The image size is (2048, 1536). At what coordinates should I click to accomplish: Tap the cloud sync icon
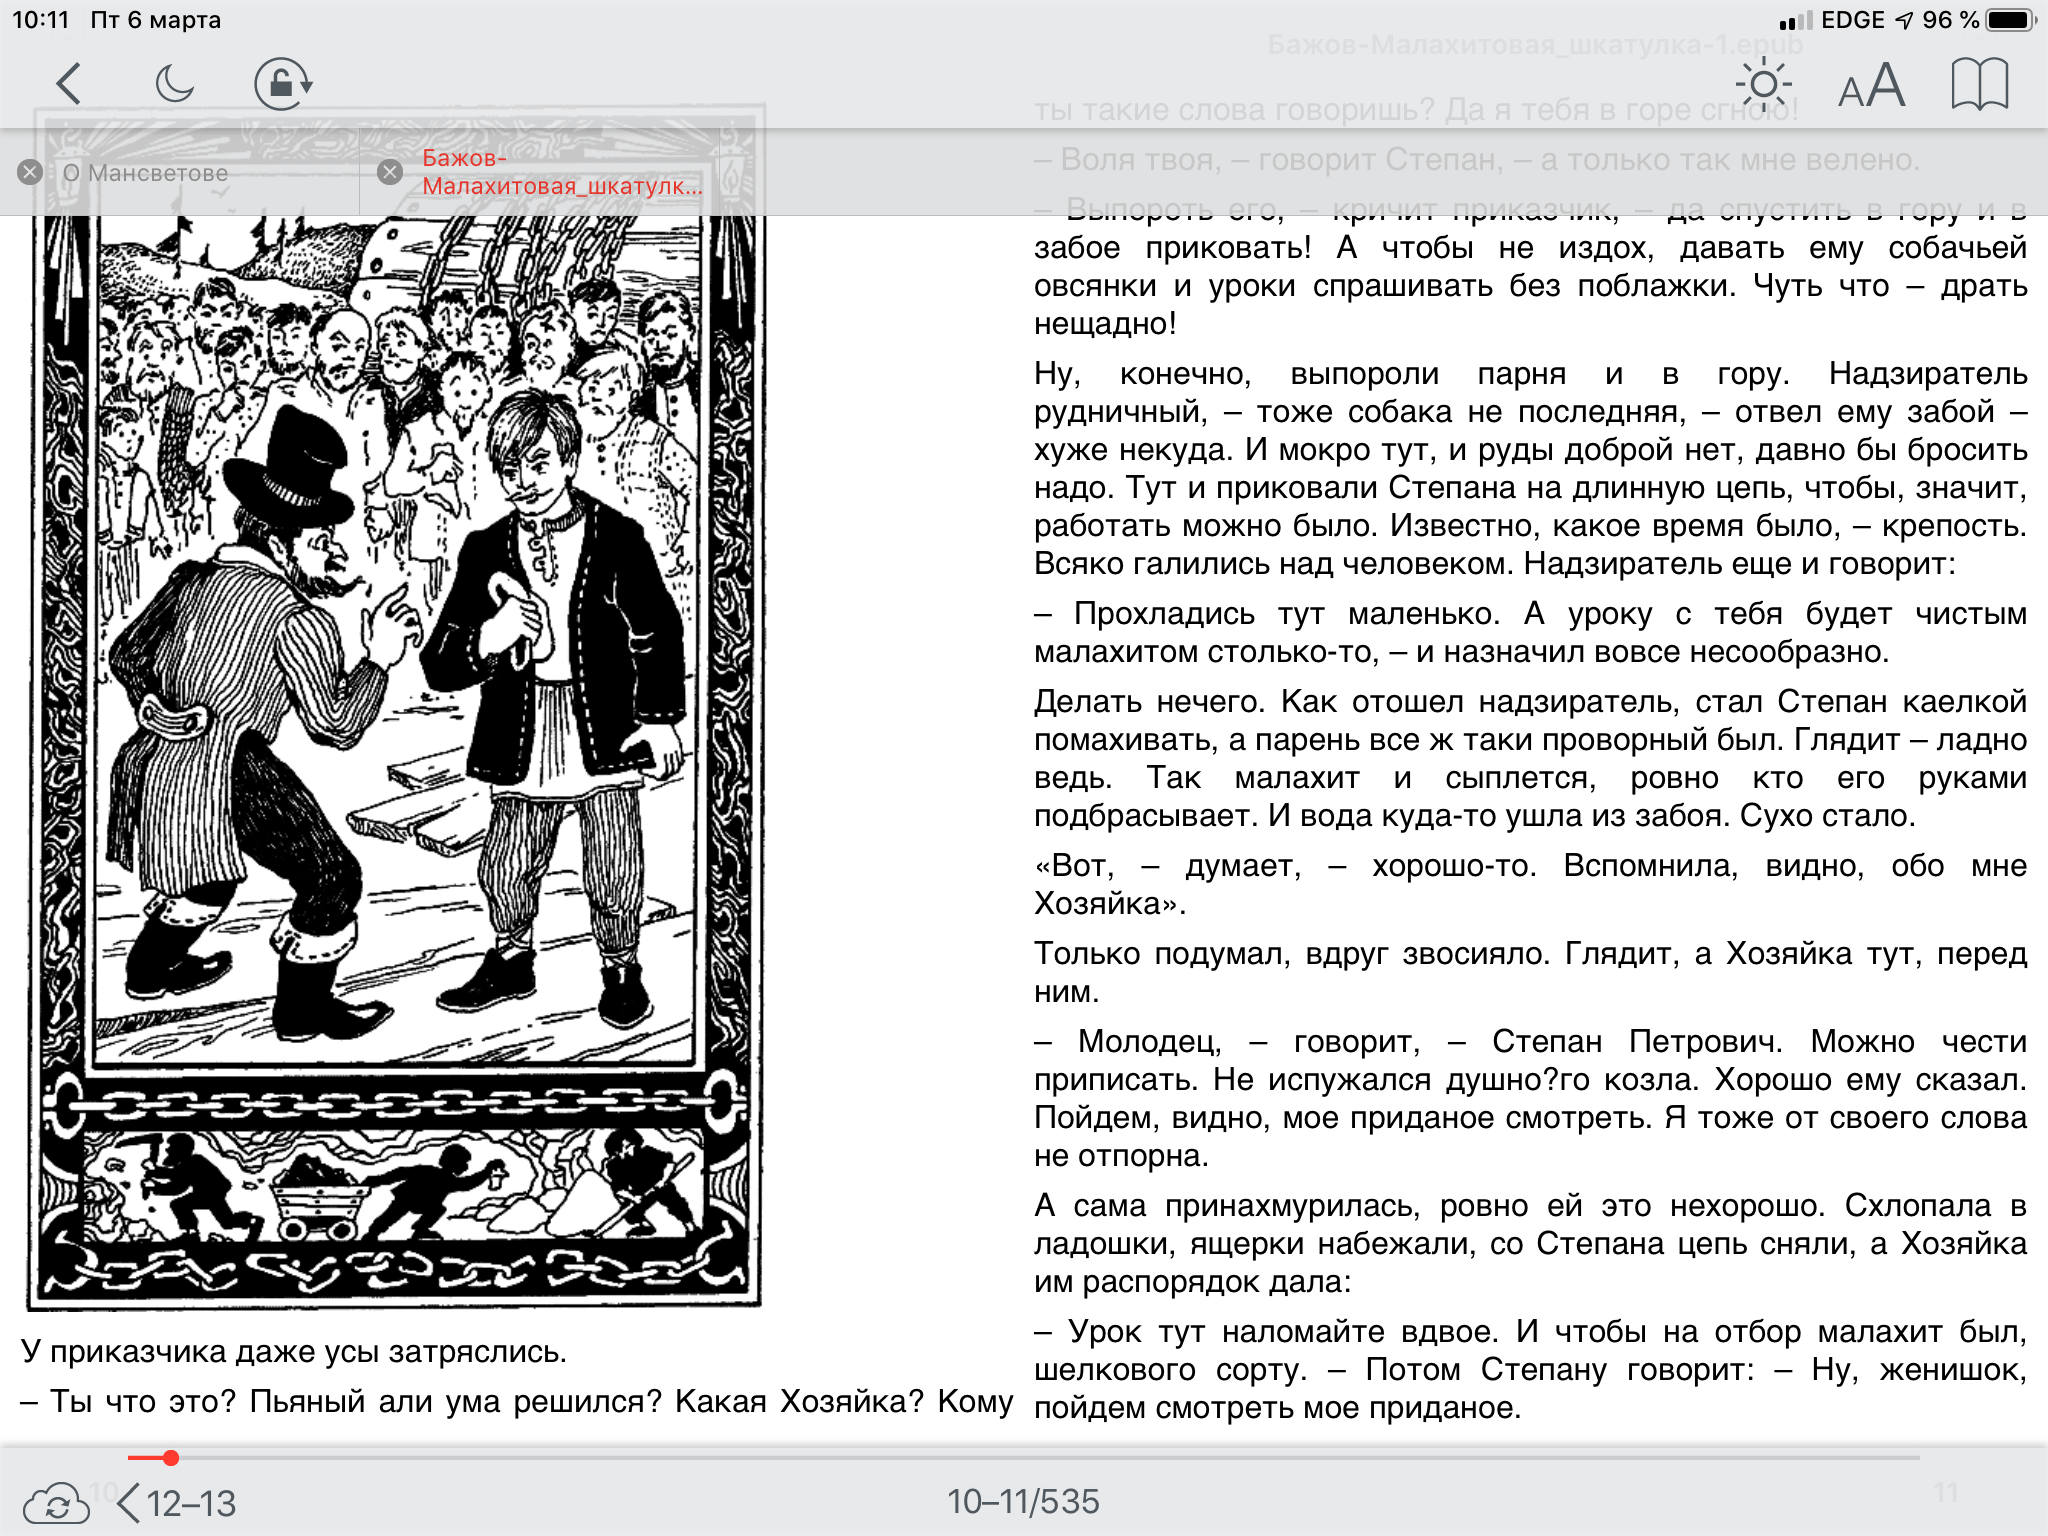tap(56, 1503)
